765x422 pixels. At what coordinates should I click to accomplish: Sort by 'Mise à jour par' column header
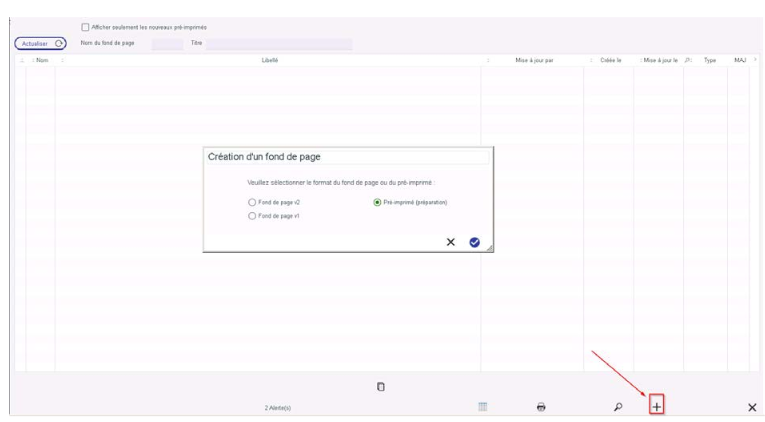534,61
